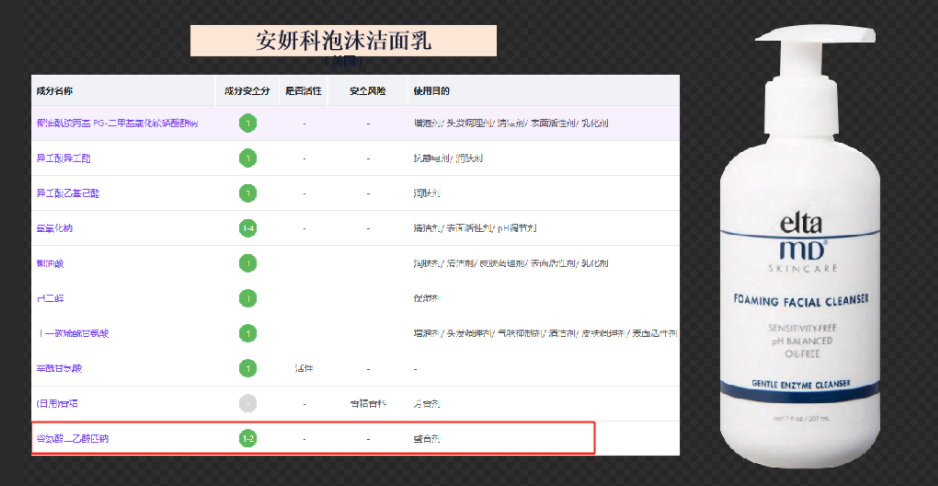Viewport: 938px width, 486px height.
Task: Click the gray safety badge in the 香精 row
Action: coord(248,403)
